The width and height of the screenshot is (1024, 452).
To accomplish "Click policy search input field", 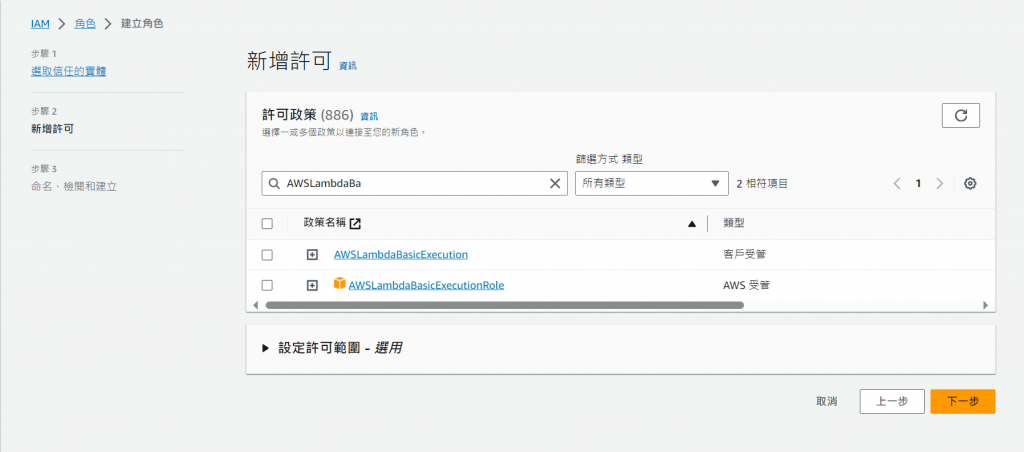I will click(x=415, y=184).
